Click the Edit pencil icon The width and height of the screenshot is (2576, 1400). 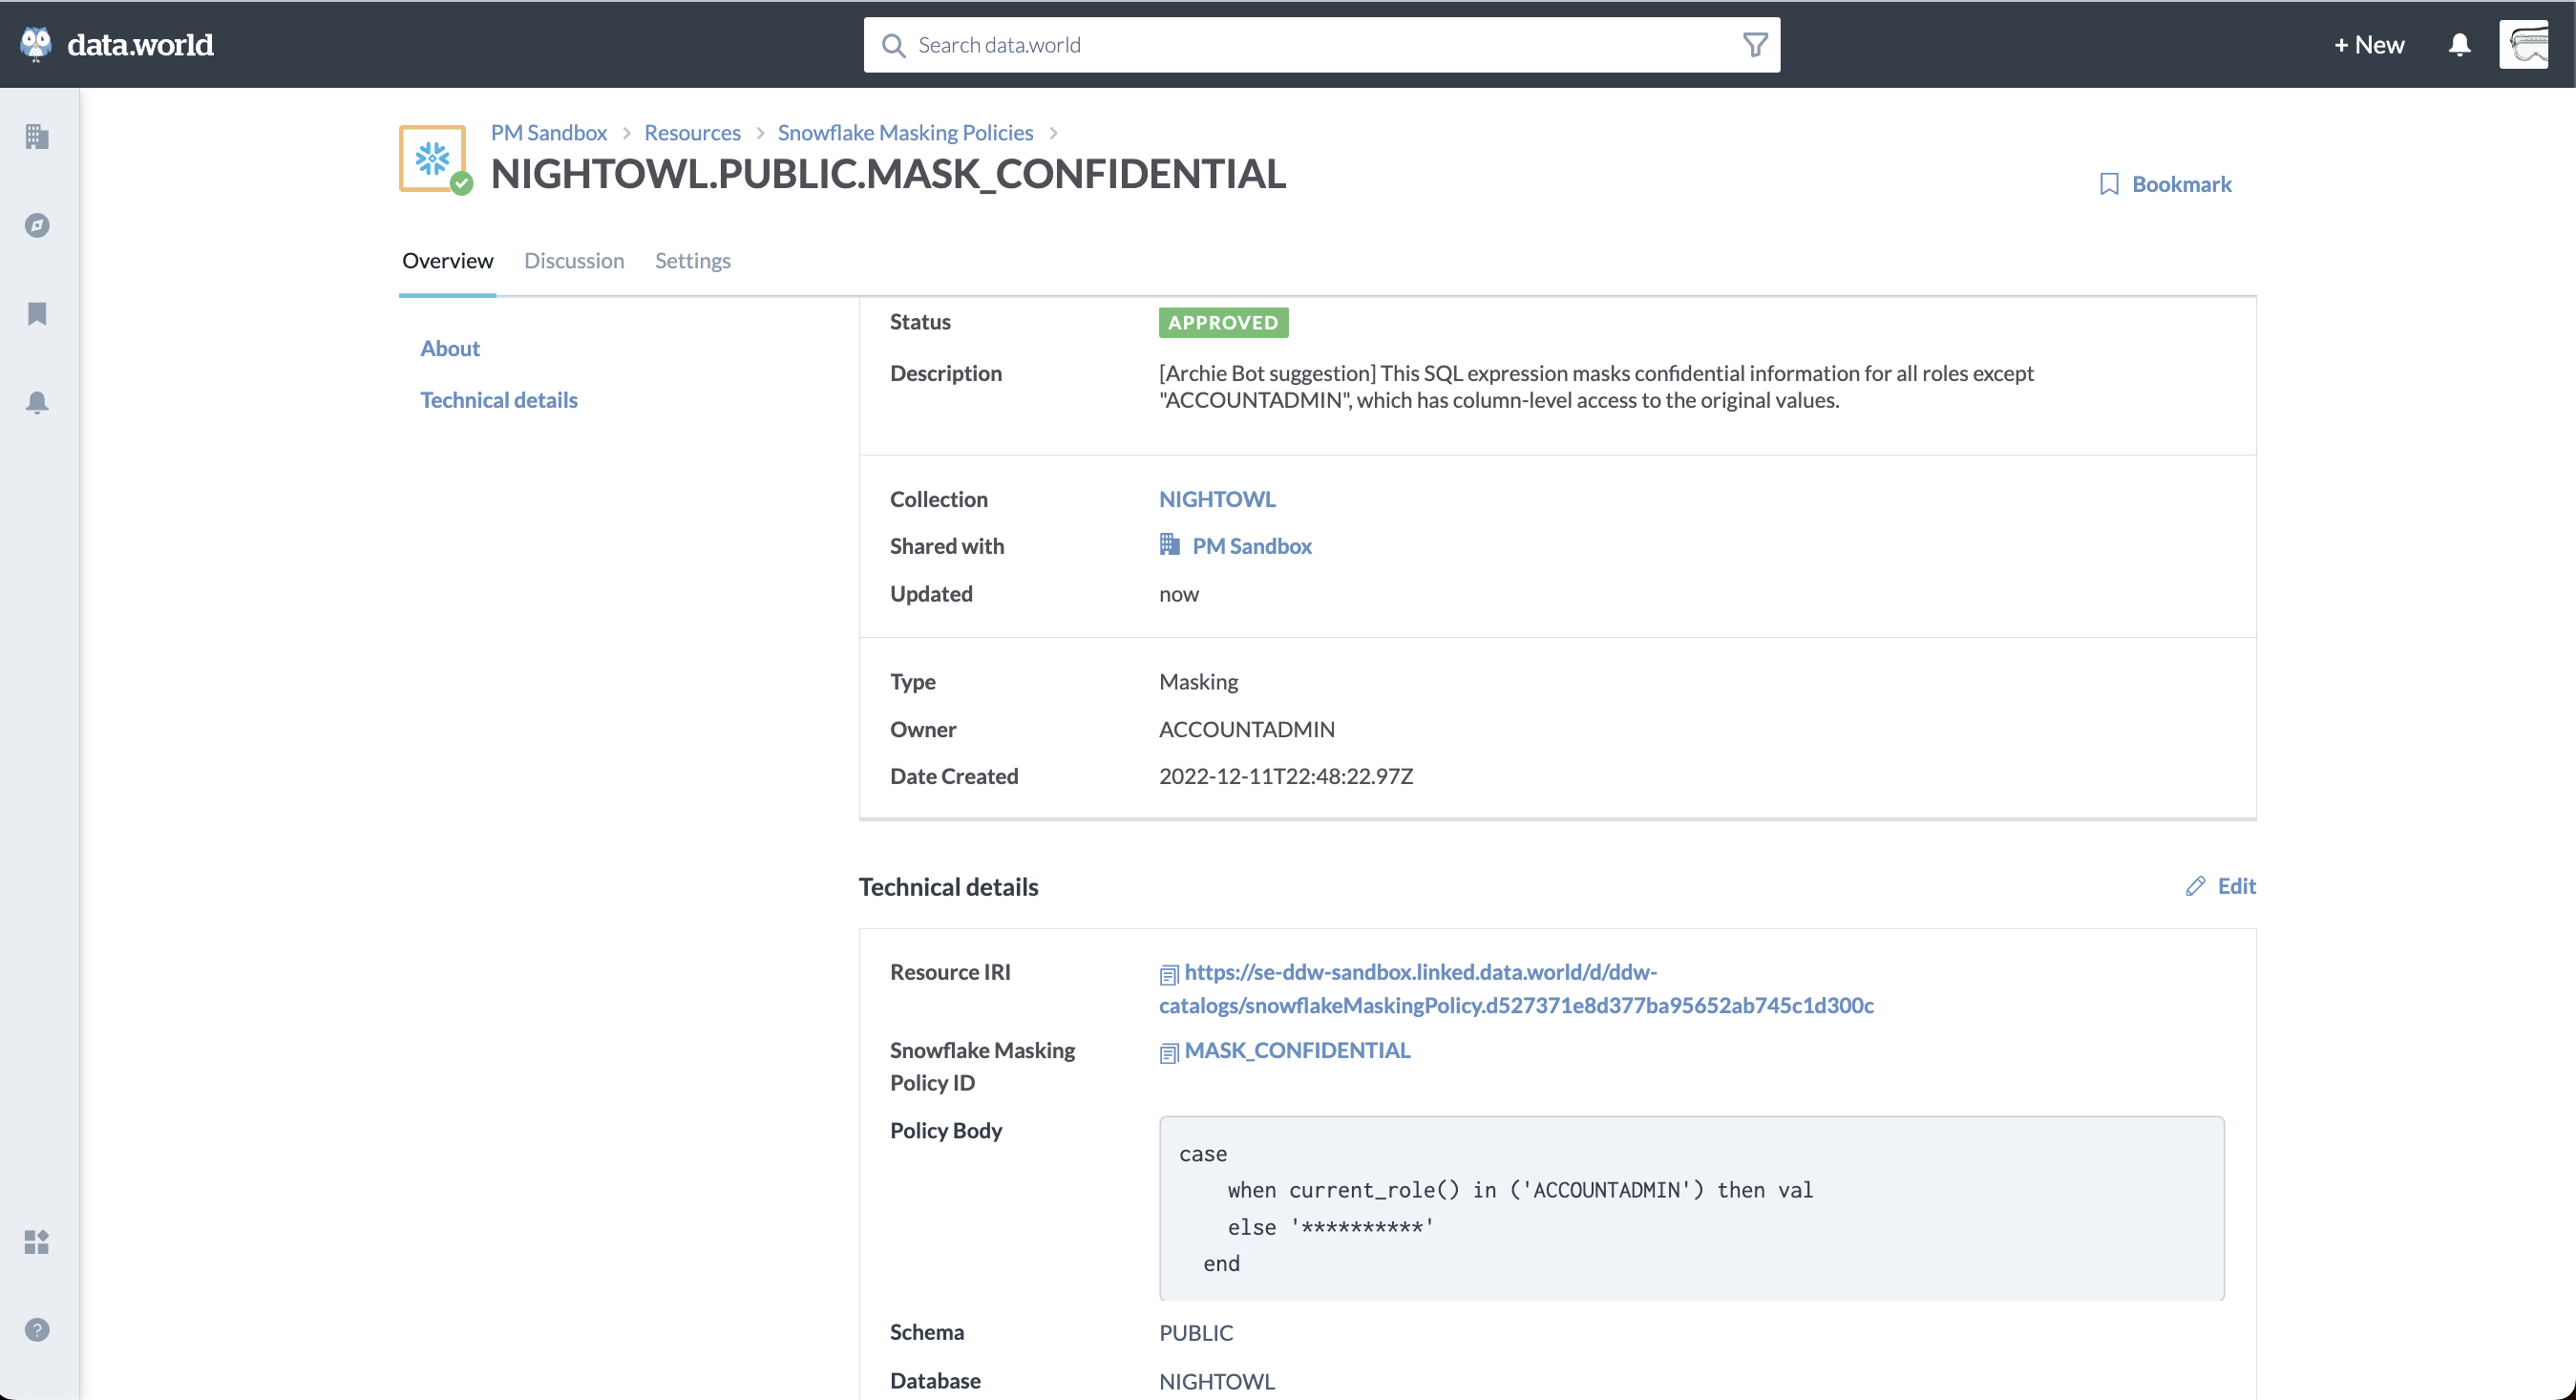2195,886
